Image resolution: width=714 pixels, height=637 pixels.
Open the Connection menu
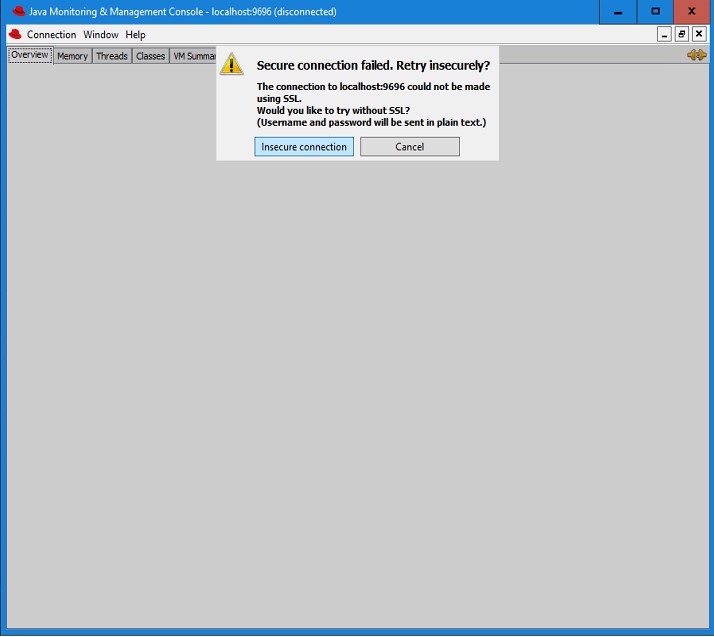(x=51, y=35)
